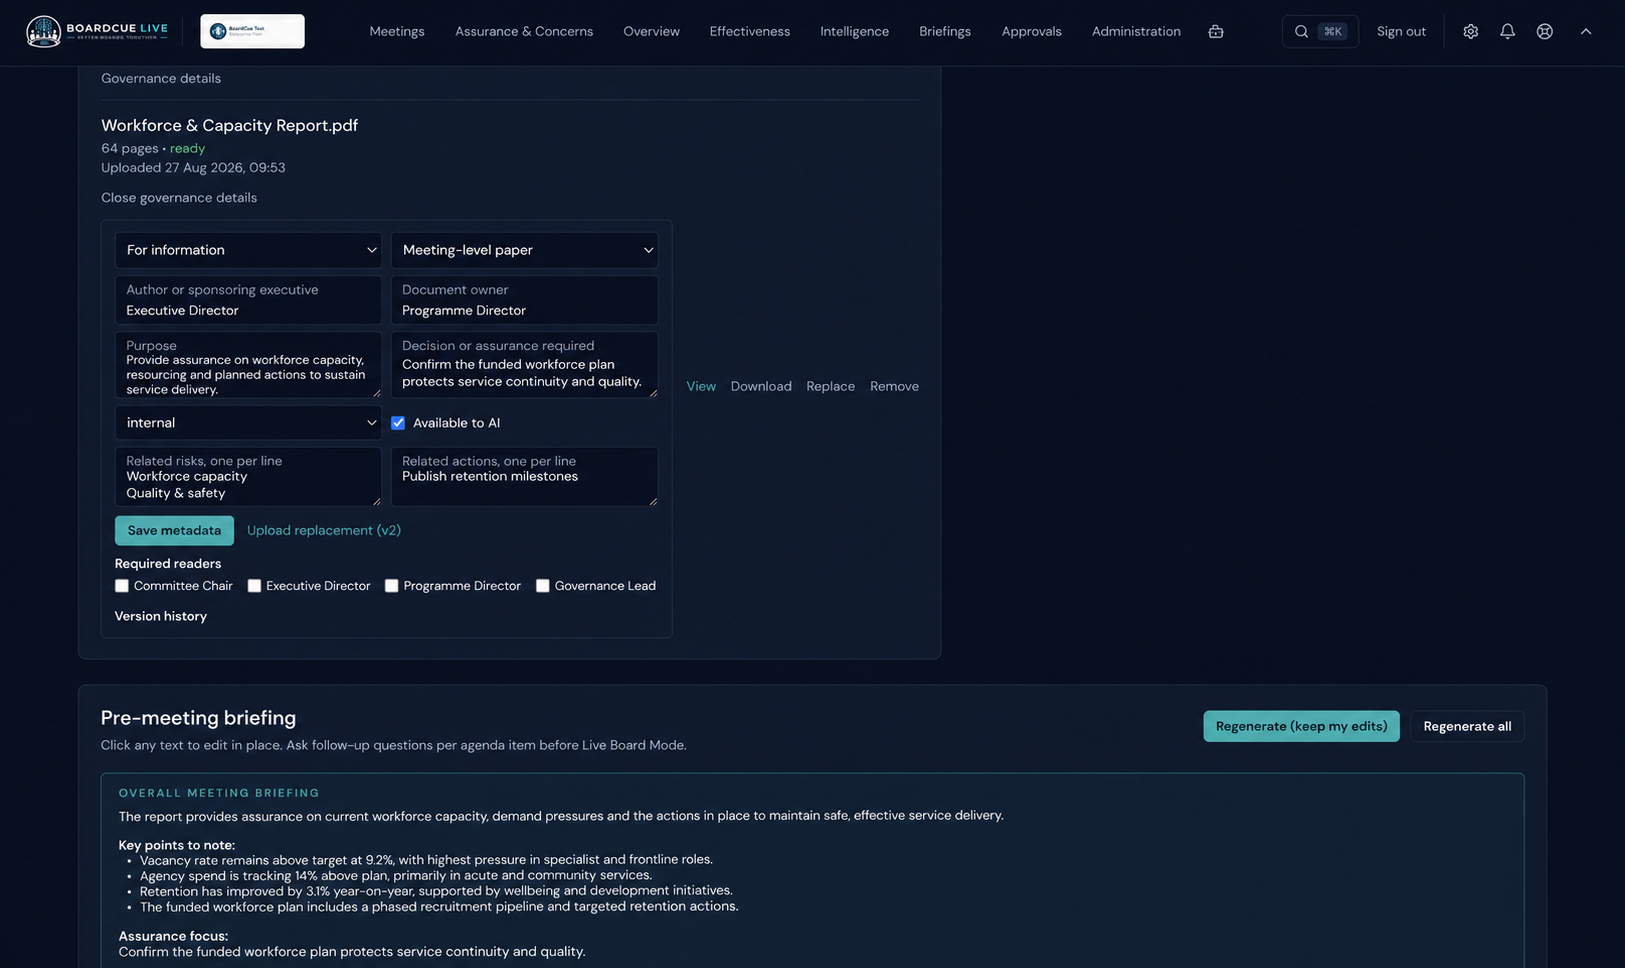This screenshot has width=1625, height=968.
Task: Click Regenerate (keep my edits) button
Action: click(1301, 727)
